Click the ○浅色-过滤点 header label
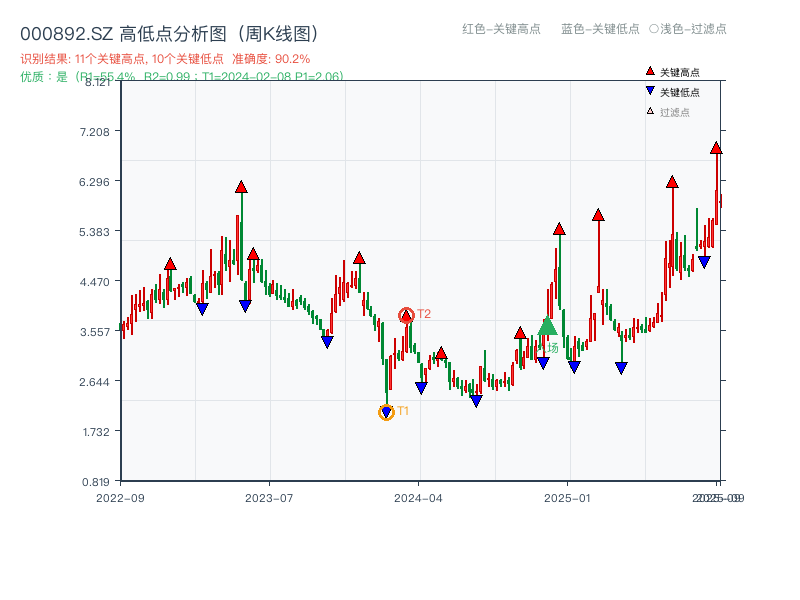800x600 pixels. click(688, 30)
